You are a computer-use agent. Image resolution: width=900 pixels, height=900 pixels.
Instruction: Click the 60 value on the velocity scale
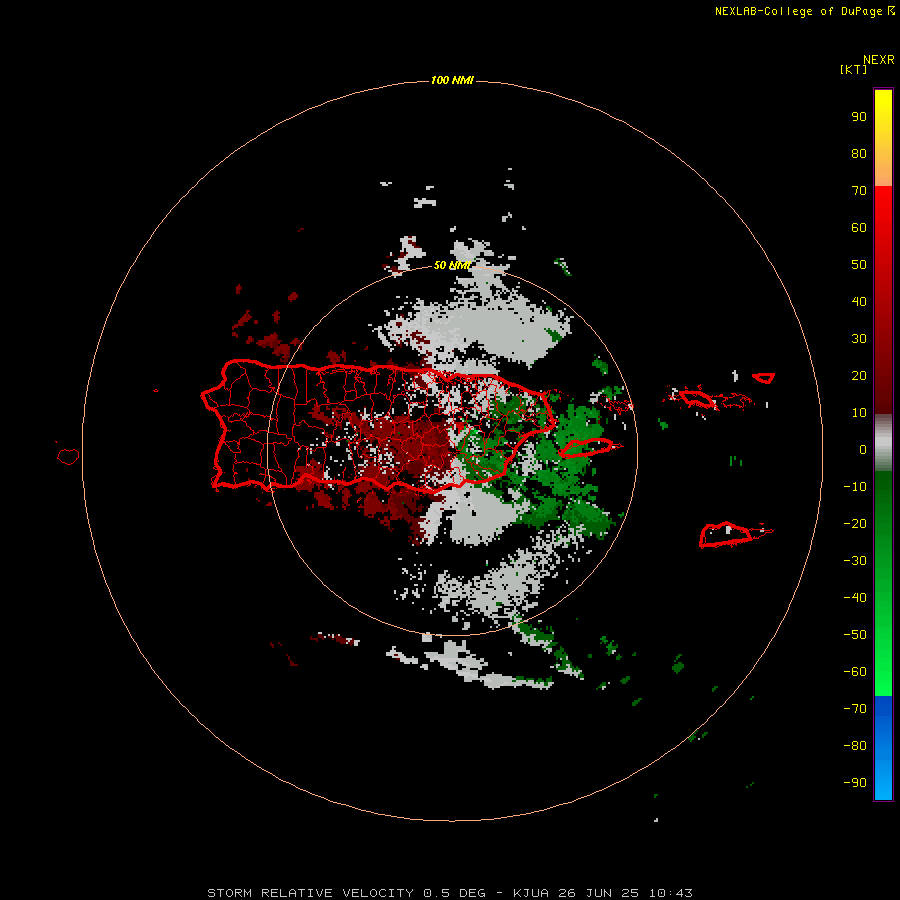(859, 227)
